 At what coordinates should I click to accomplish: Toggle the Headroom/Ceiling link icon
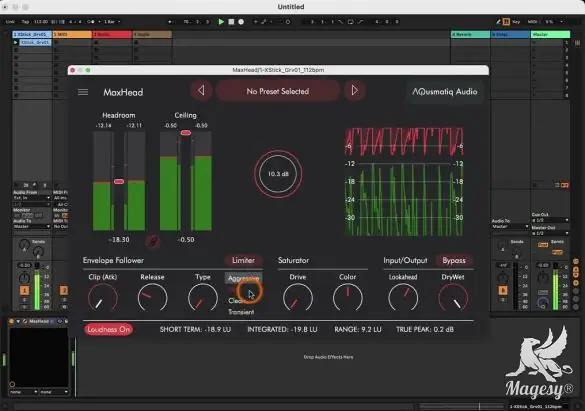pos(153,242)
